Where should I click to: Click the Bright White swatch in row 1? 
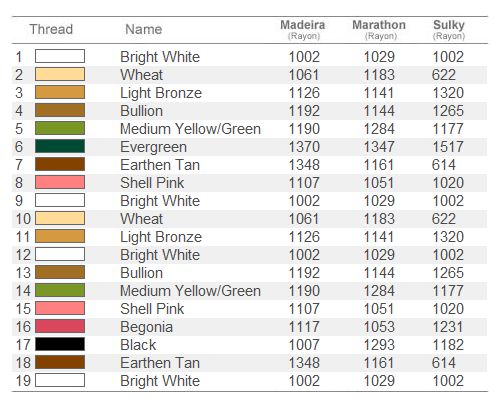pos(60,56)
